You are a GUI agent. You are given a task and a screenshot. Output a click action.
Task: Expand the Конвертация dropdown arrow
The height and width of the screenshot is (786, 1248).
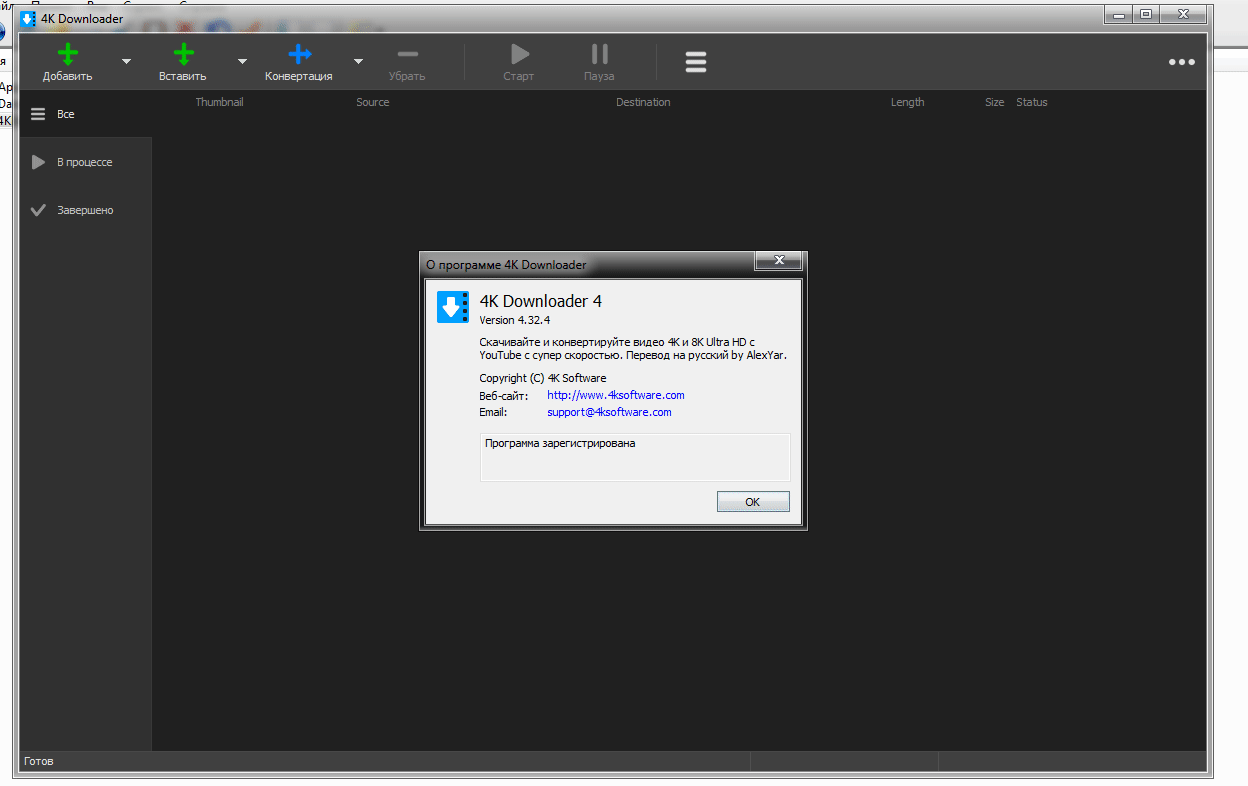tap(358, 61)
